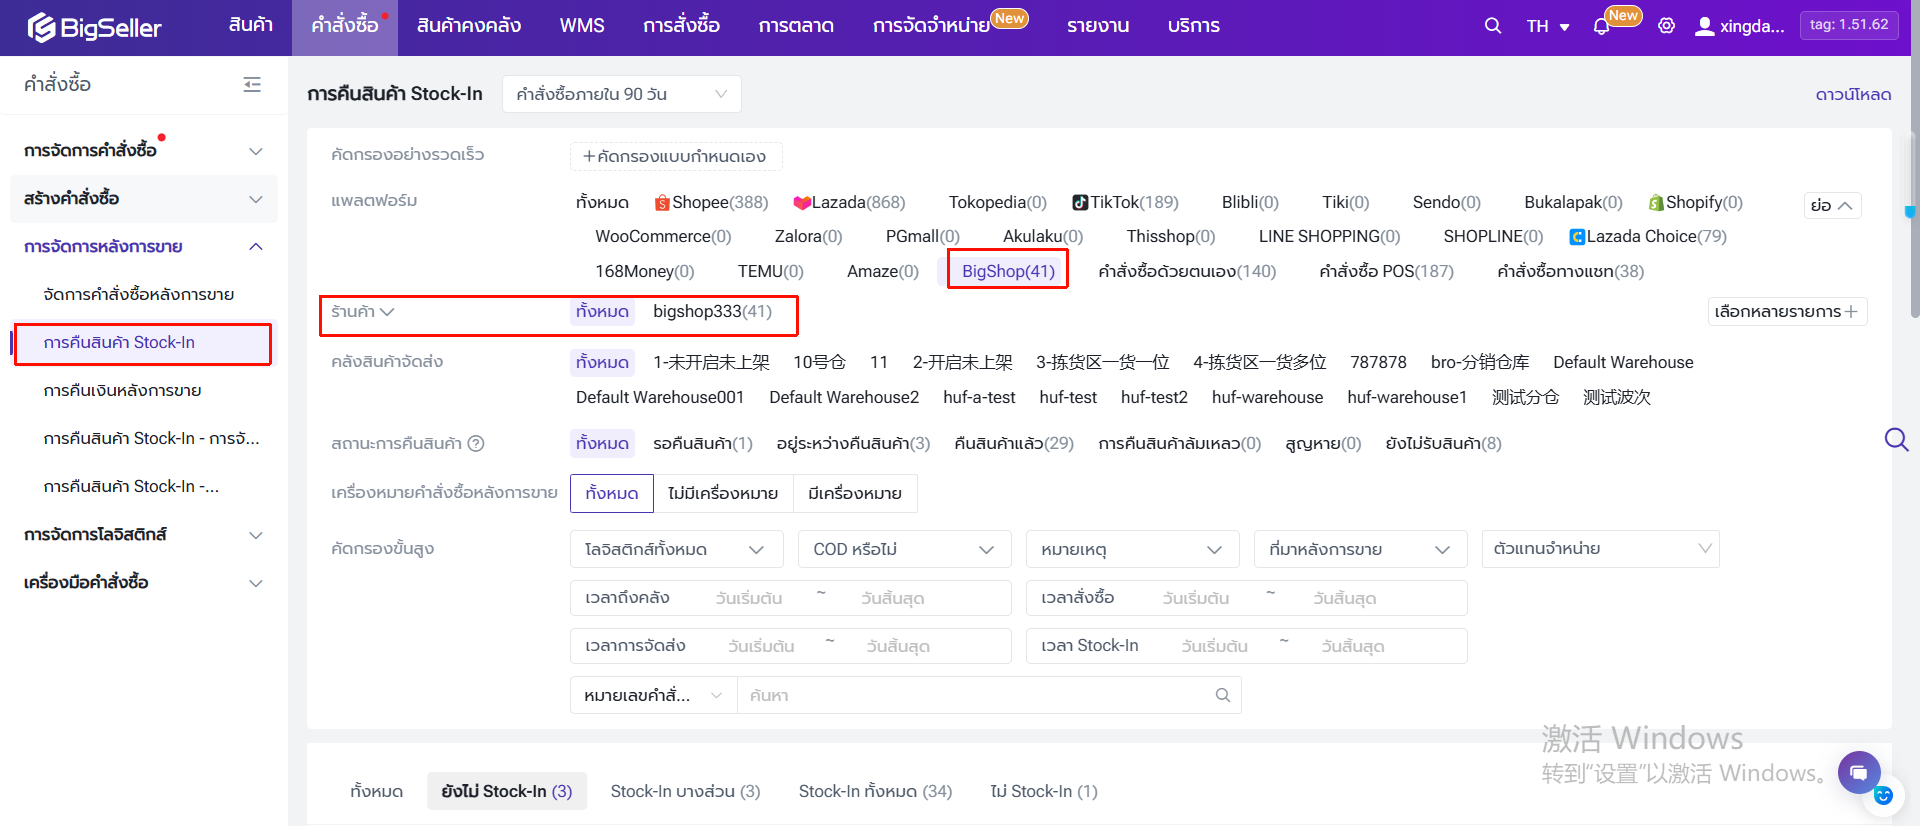Image resolution: width=1920 pixels, height=826 pixels.
Task: Open the search magnifier in top bar
Action: pyautogui.click(x=1492, y=26)
